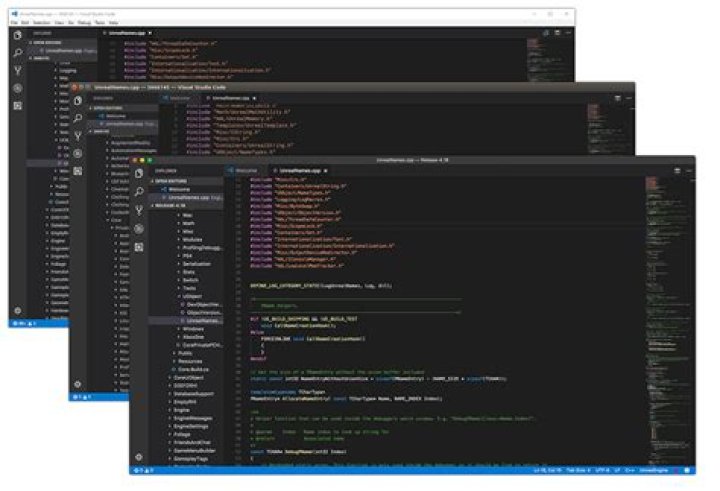
Task: Open Extensions view in front macOS window
Action: coord(139,247)
